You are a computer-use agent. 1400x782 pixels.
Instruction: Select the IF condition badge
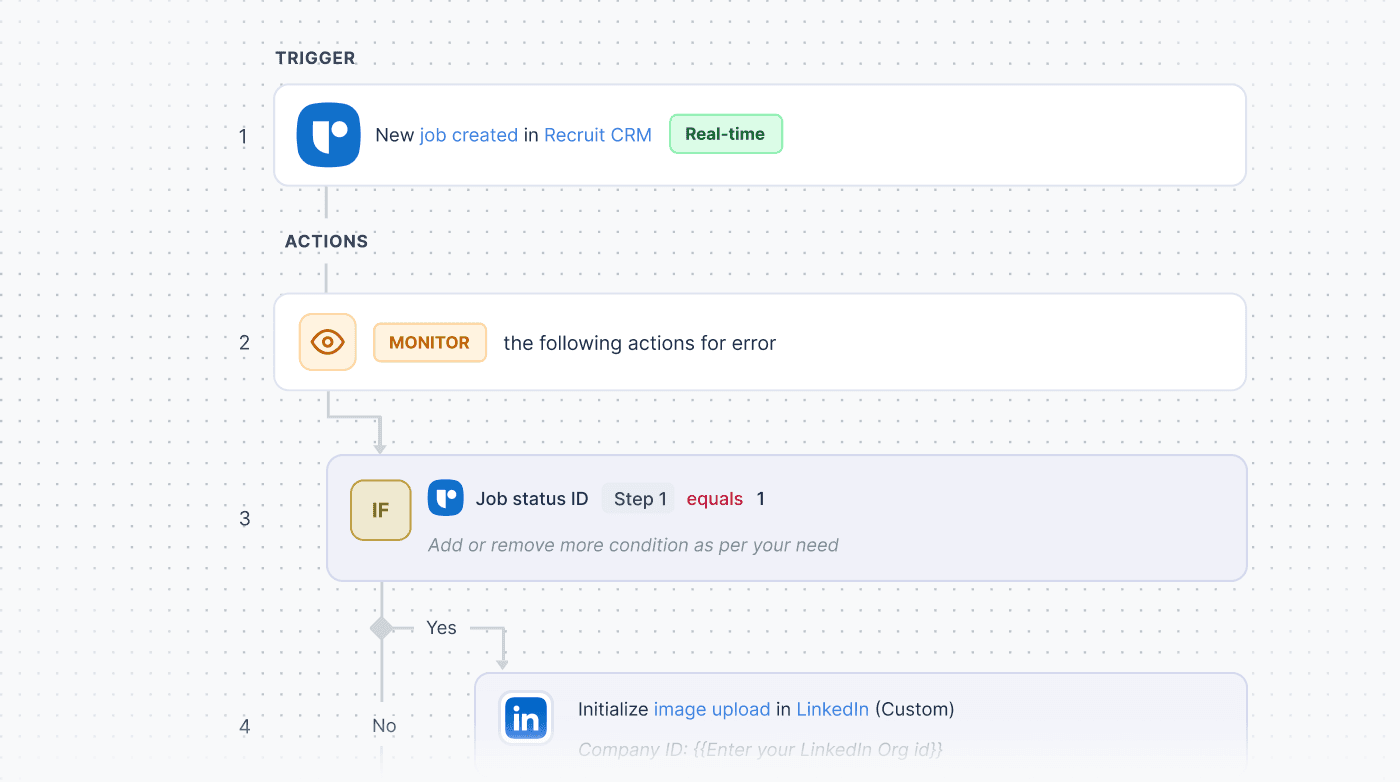coord(381,510)
